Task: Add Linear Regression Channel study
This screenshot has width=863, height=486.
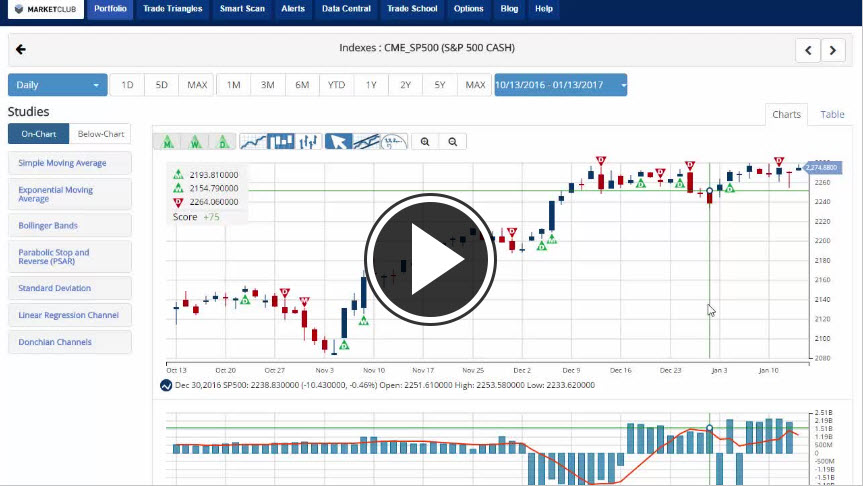Action: click(x=70, y=315)
